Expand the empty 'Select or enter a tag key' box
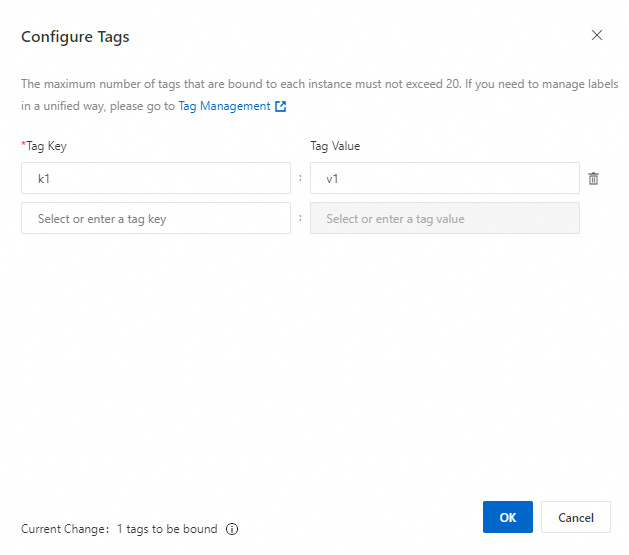Viewport: 629px width, 555px height. (155, 218)
